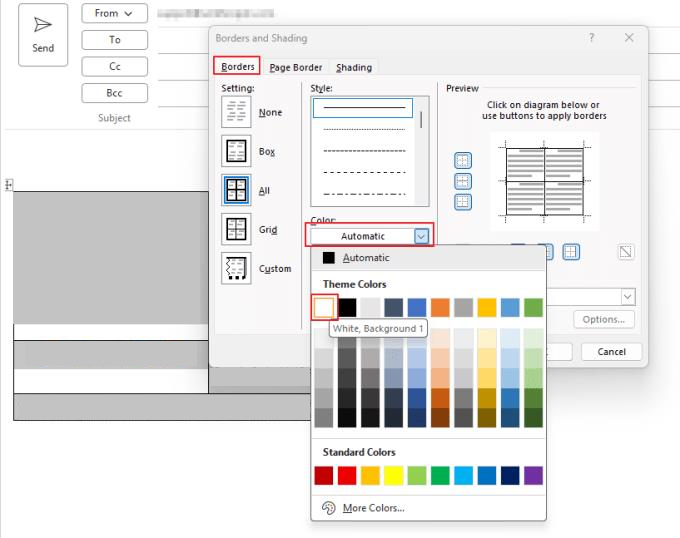Click the More Colors palette icon
This screenshot has width=680, height=538.
pos(329,508)
